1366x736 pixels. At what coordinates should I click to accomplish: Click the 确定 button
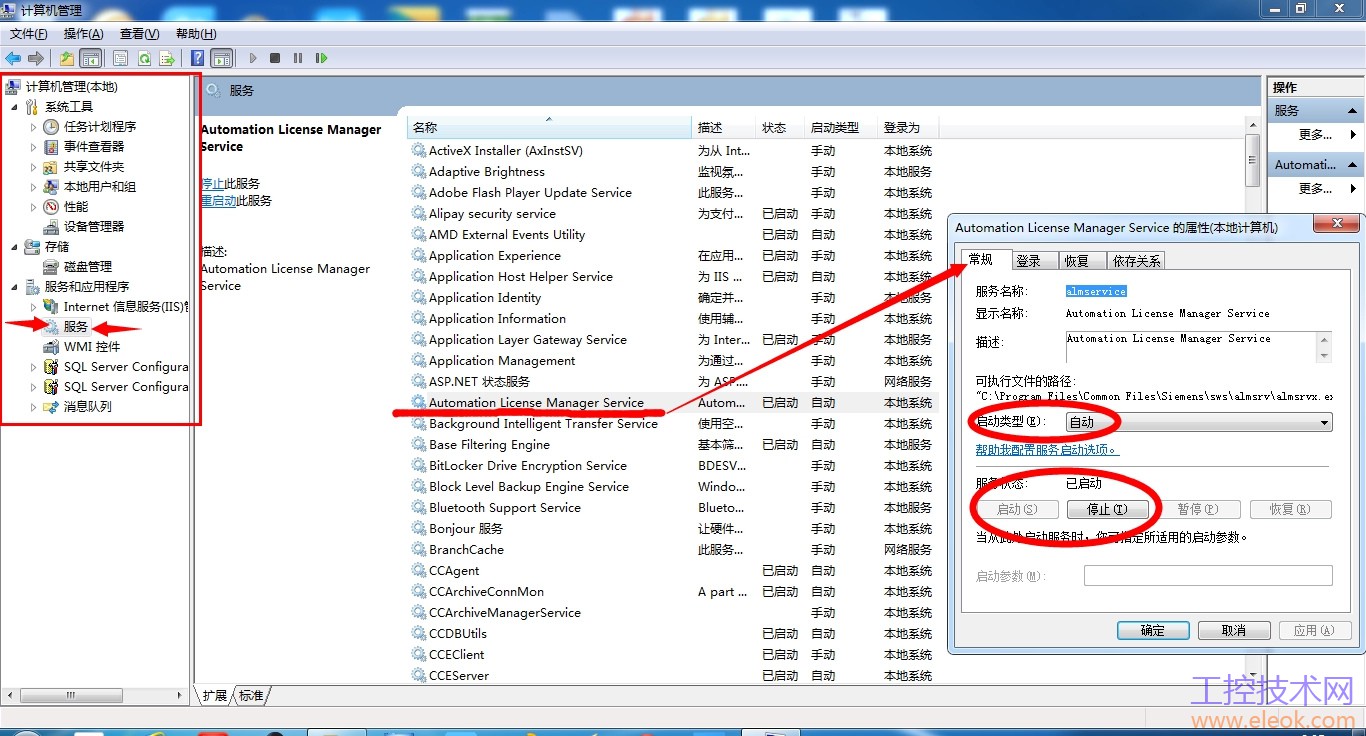point(1153,630)
